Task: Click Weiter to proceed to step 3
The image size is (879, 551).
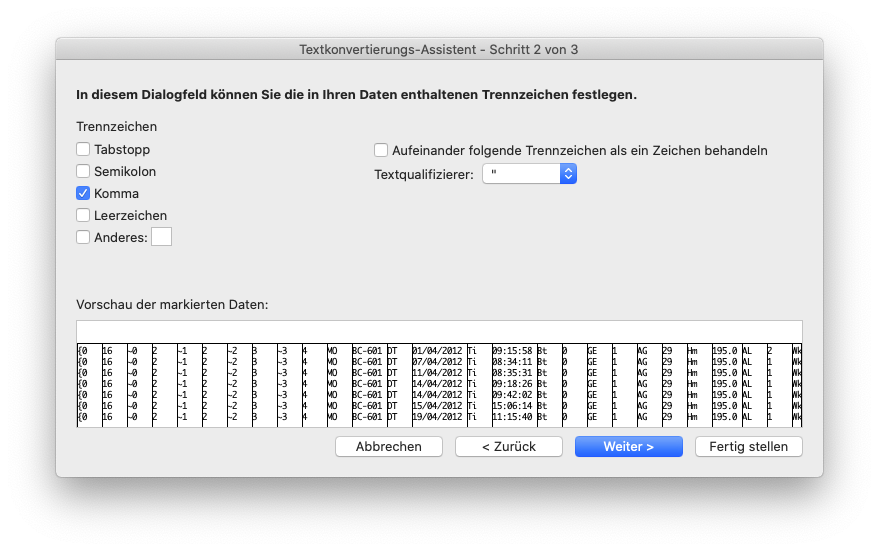Action: (628, 446)
